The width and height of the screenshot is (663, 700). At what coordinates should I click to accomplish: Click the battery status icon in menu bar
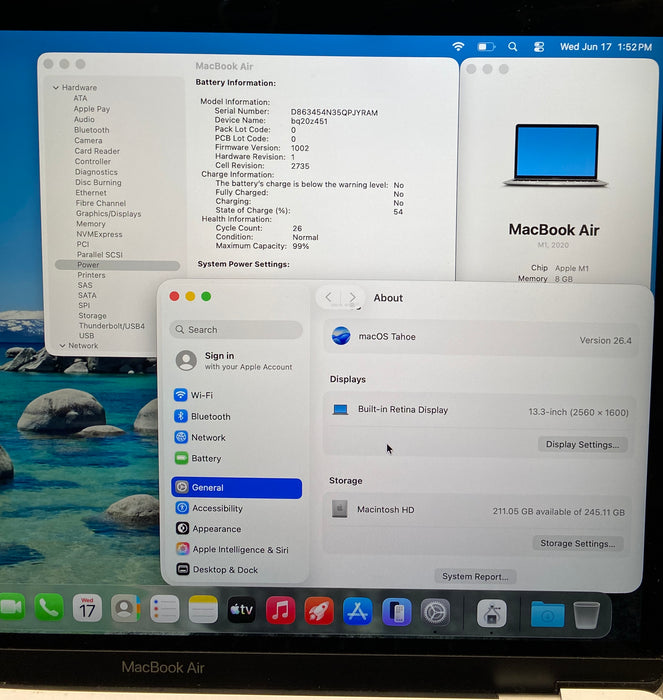click(486, 46)
